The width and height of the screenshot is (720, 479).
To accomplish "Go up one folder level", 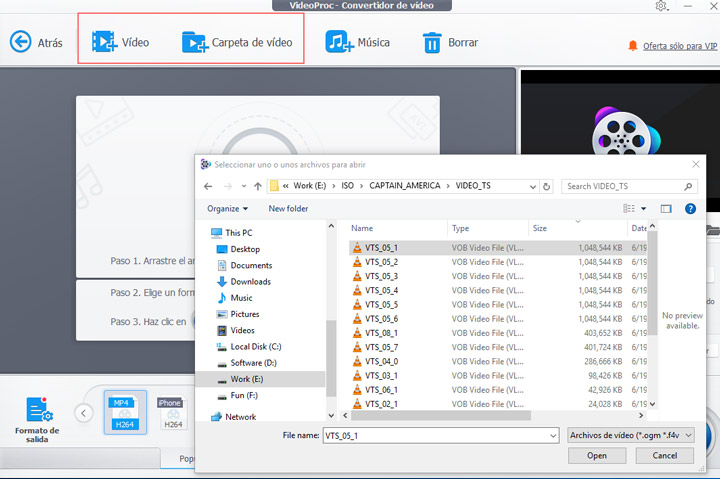I will pos(258,186).
